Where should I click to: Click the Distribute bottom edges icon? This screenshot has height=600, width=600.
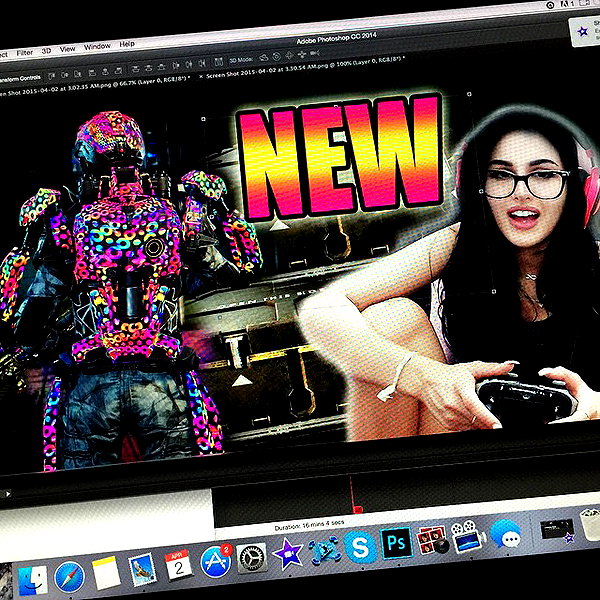[x=161, y=67]
